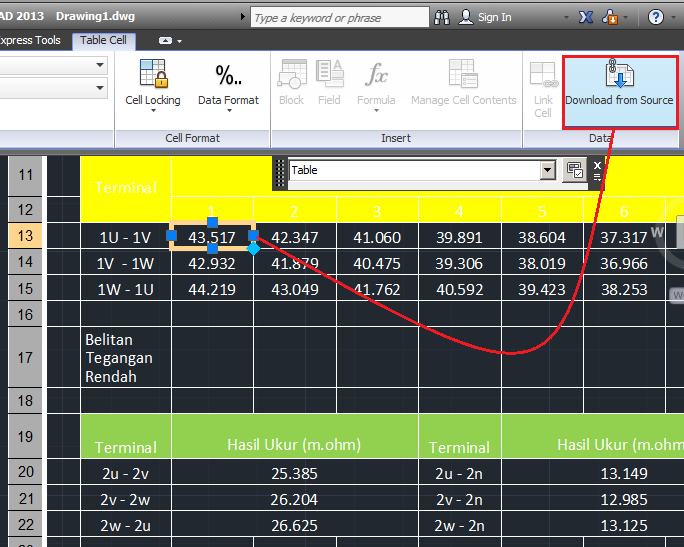Click cell with value 26.204

(x=295, y=499)
